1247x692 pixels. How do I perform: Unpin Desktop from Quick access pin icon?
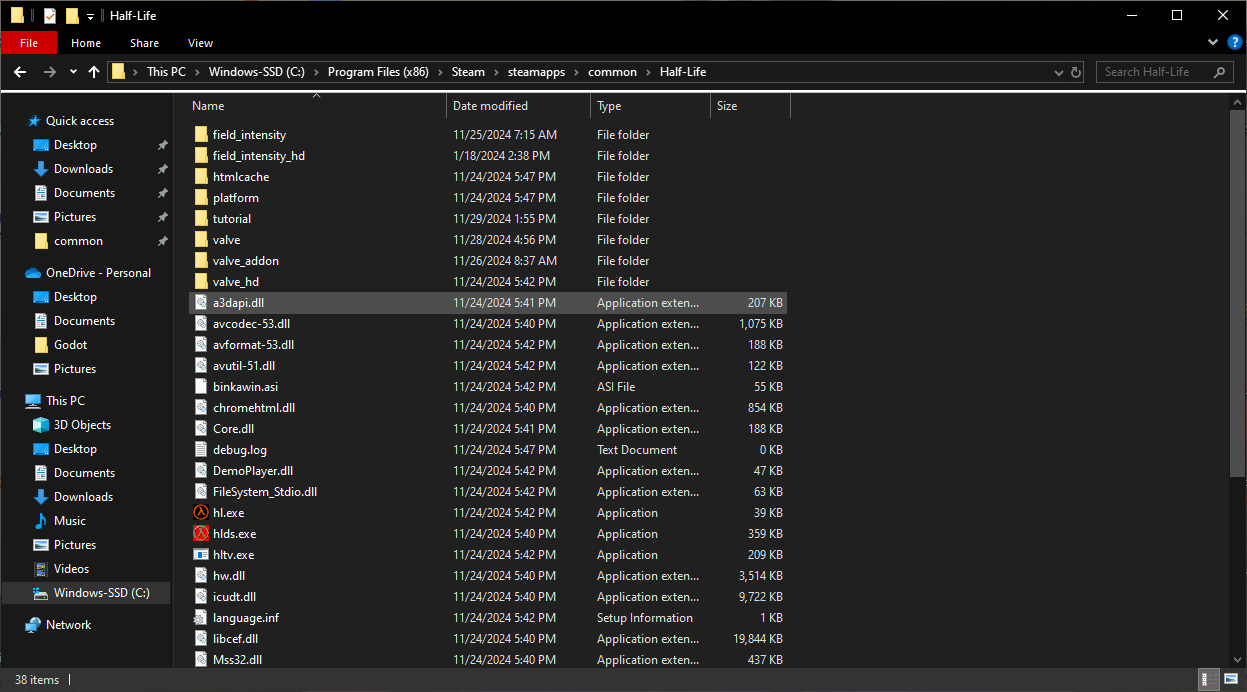coord(162,145)
